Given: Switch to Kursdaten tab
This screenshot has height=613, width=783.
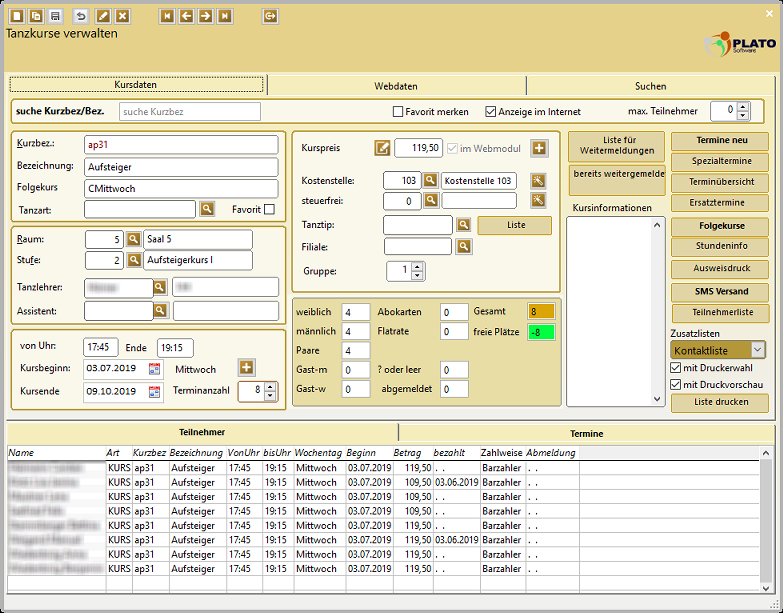Looking at the screenshot, I should pos(136,85).
